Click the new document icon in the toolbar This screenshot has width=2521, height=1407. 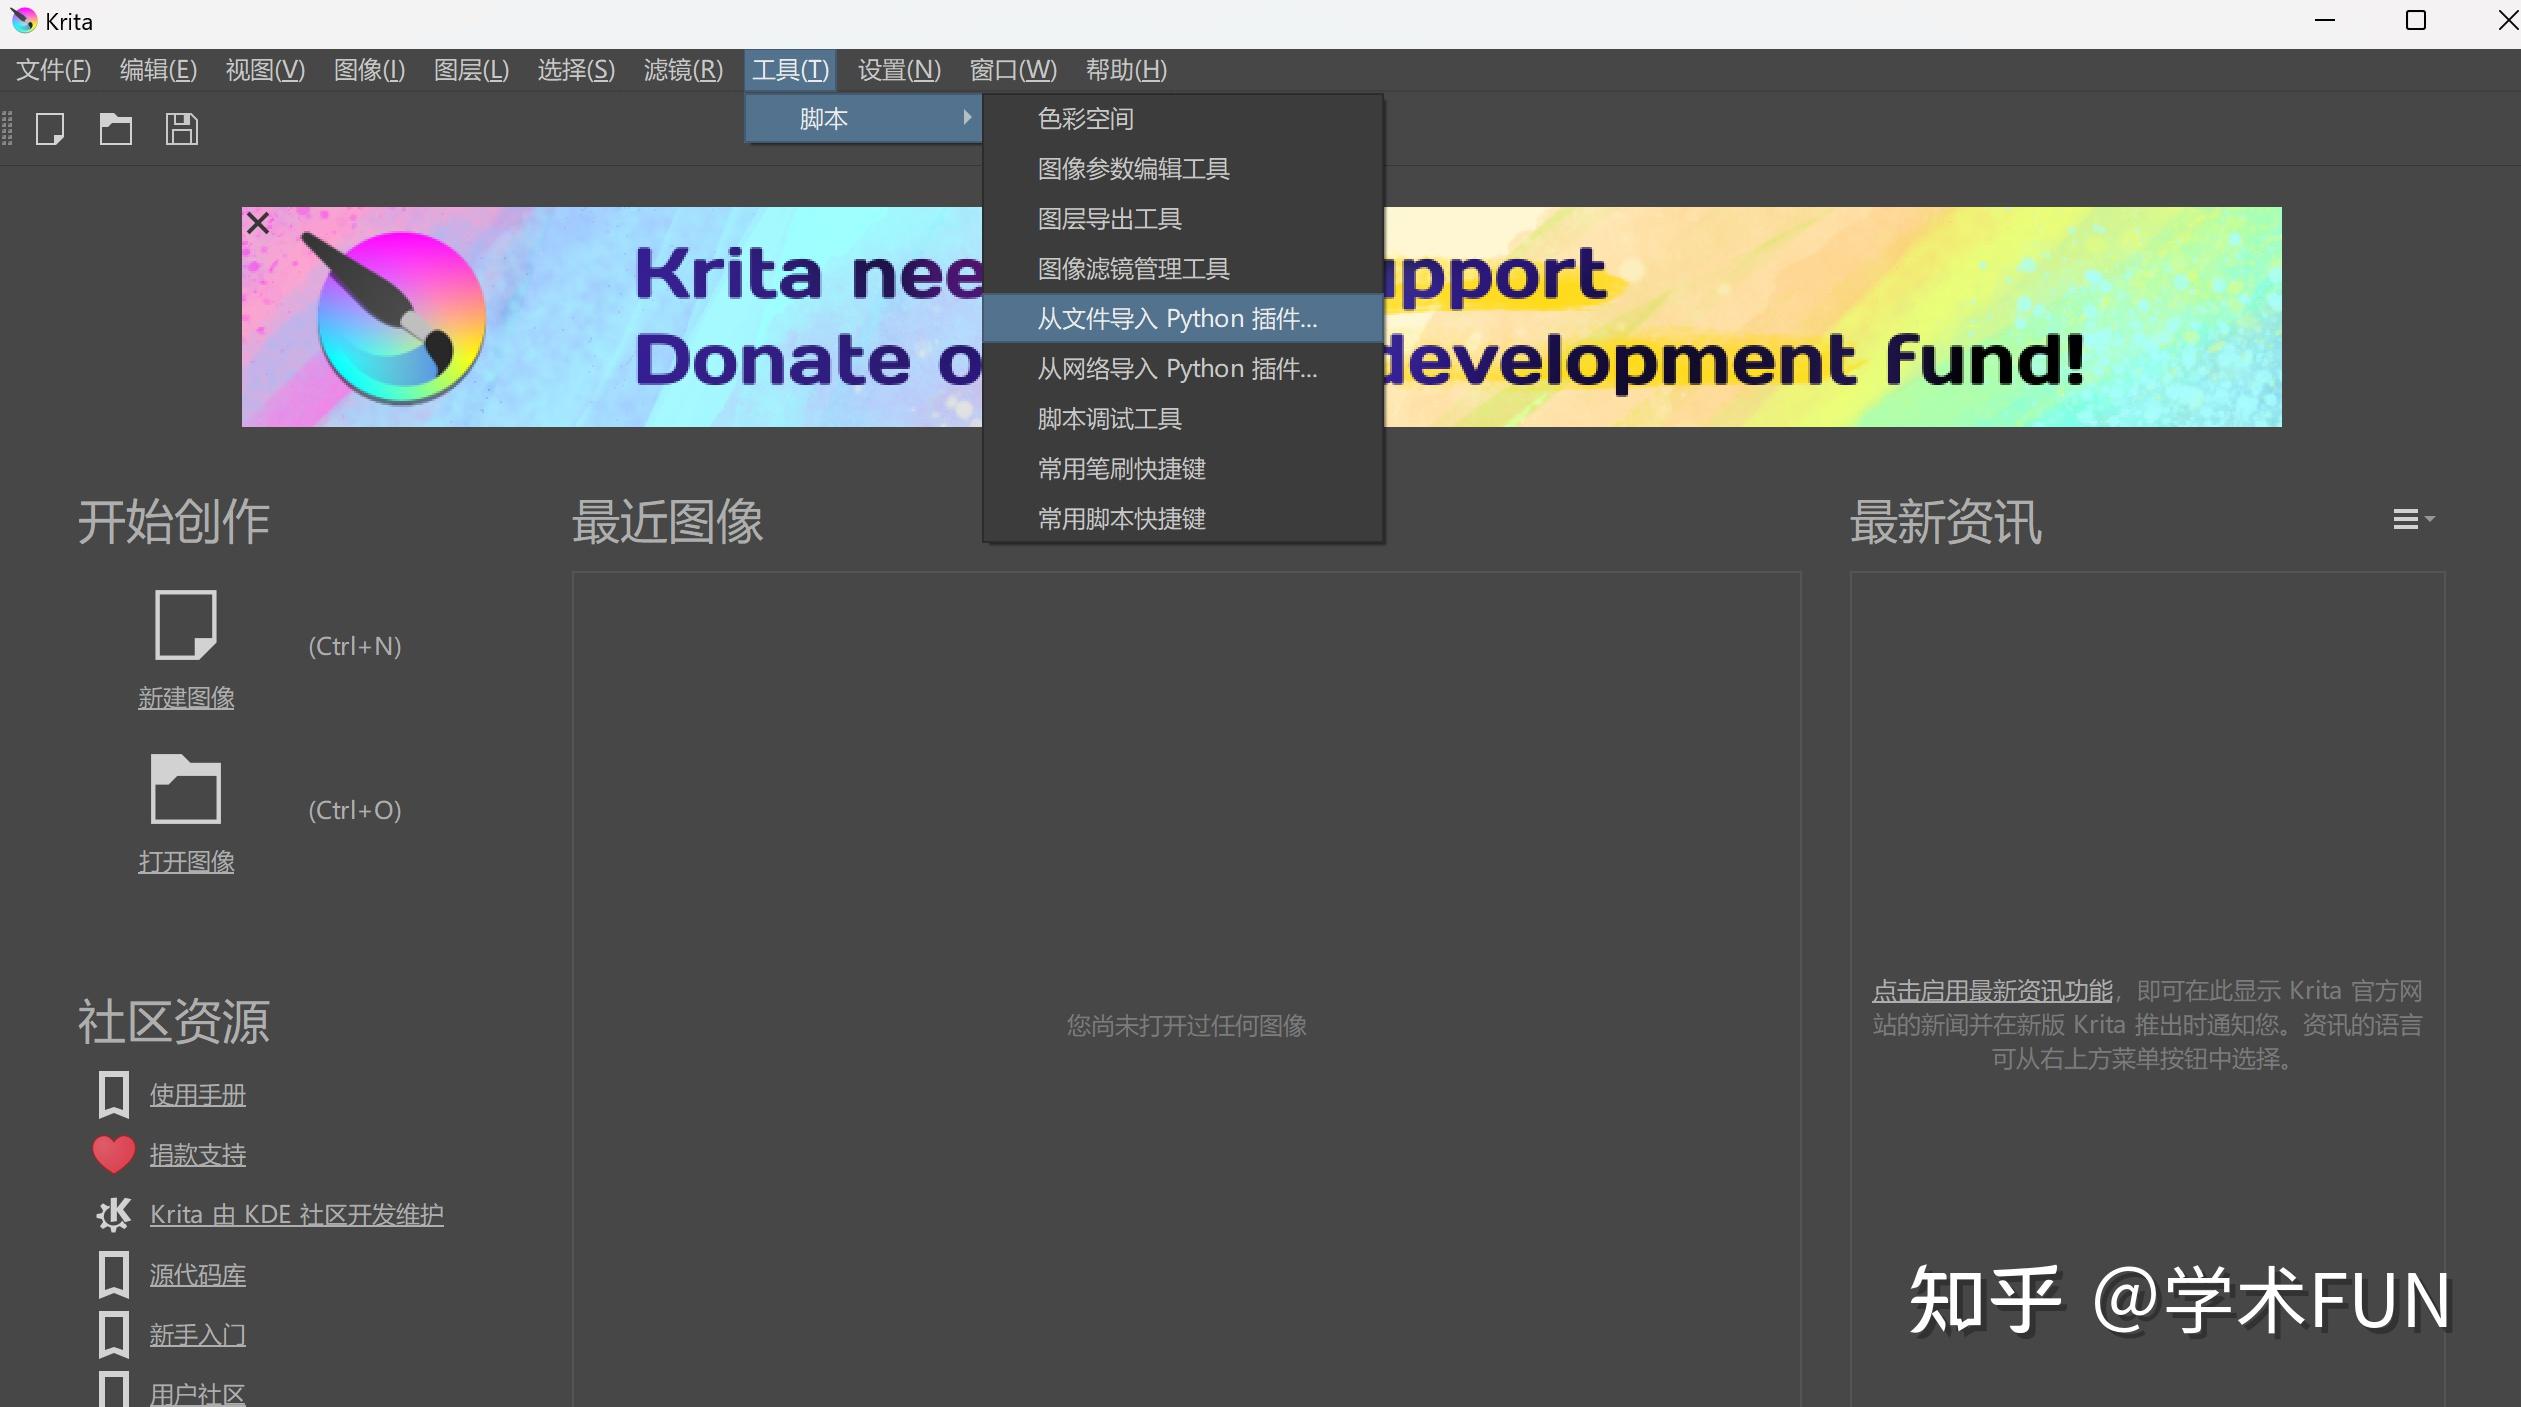pyautogui.click(x=50, y=129)
